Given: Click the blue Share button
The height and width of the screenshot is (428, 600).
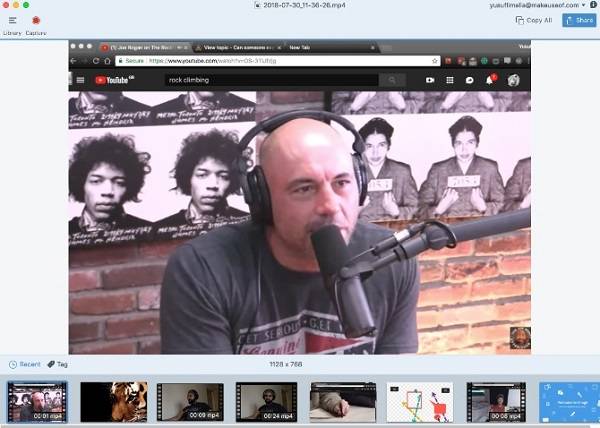Looking at the screenshot, I should [579, 20].
